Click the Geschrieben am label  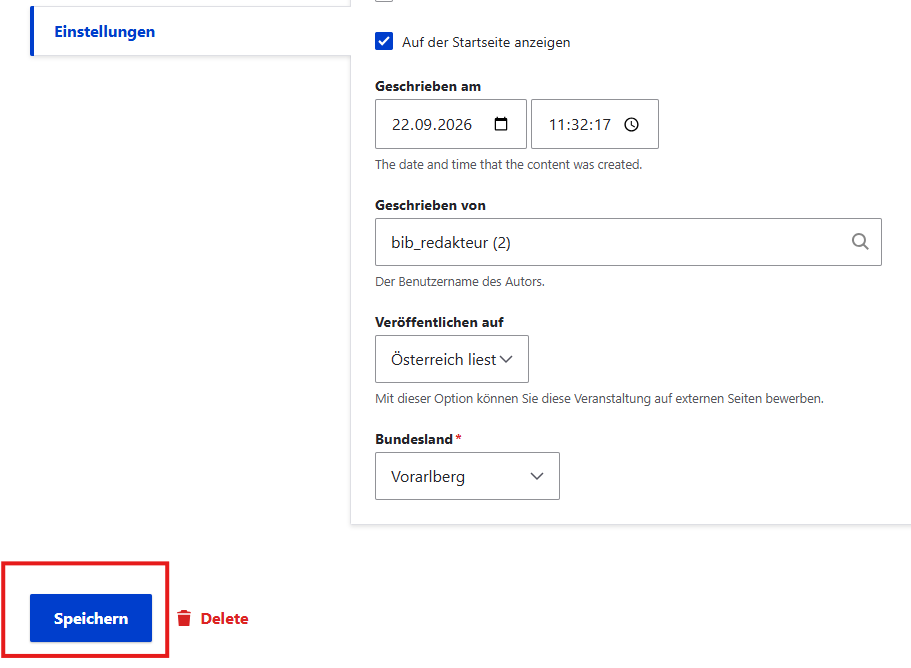[428, 87]
